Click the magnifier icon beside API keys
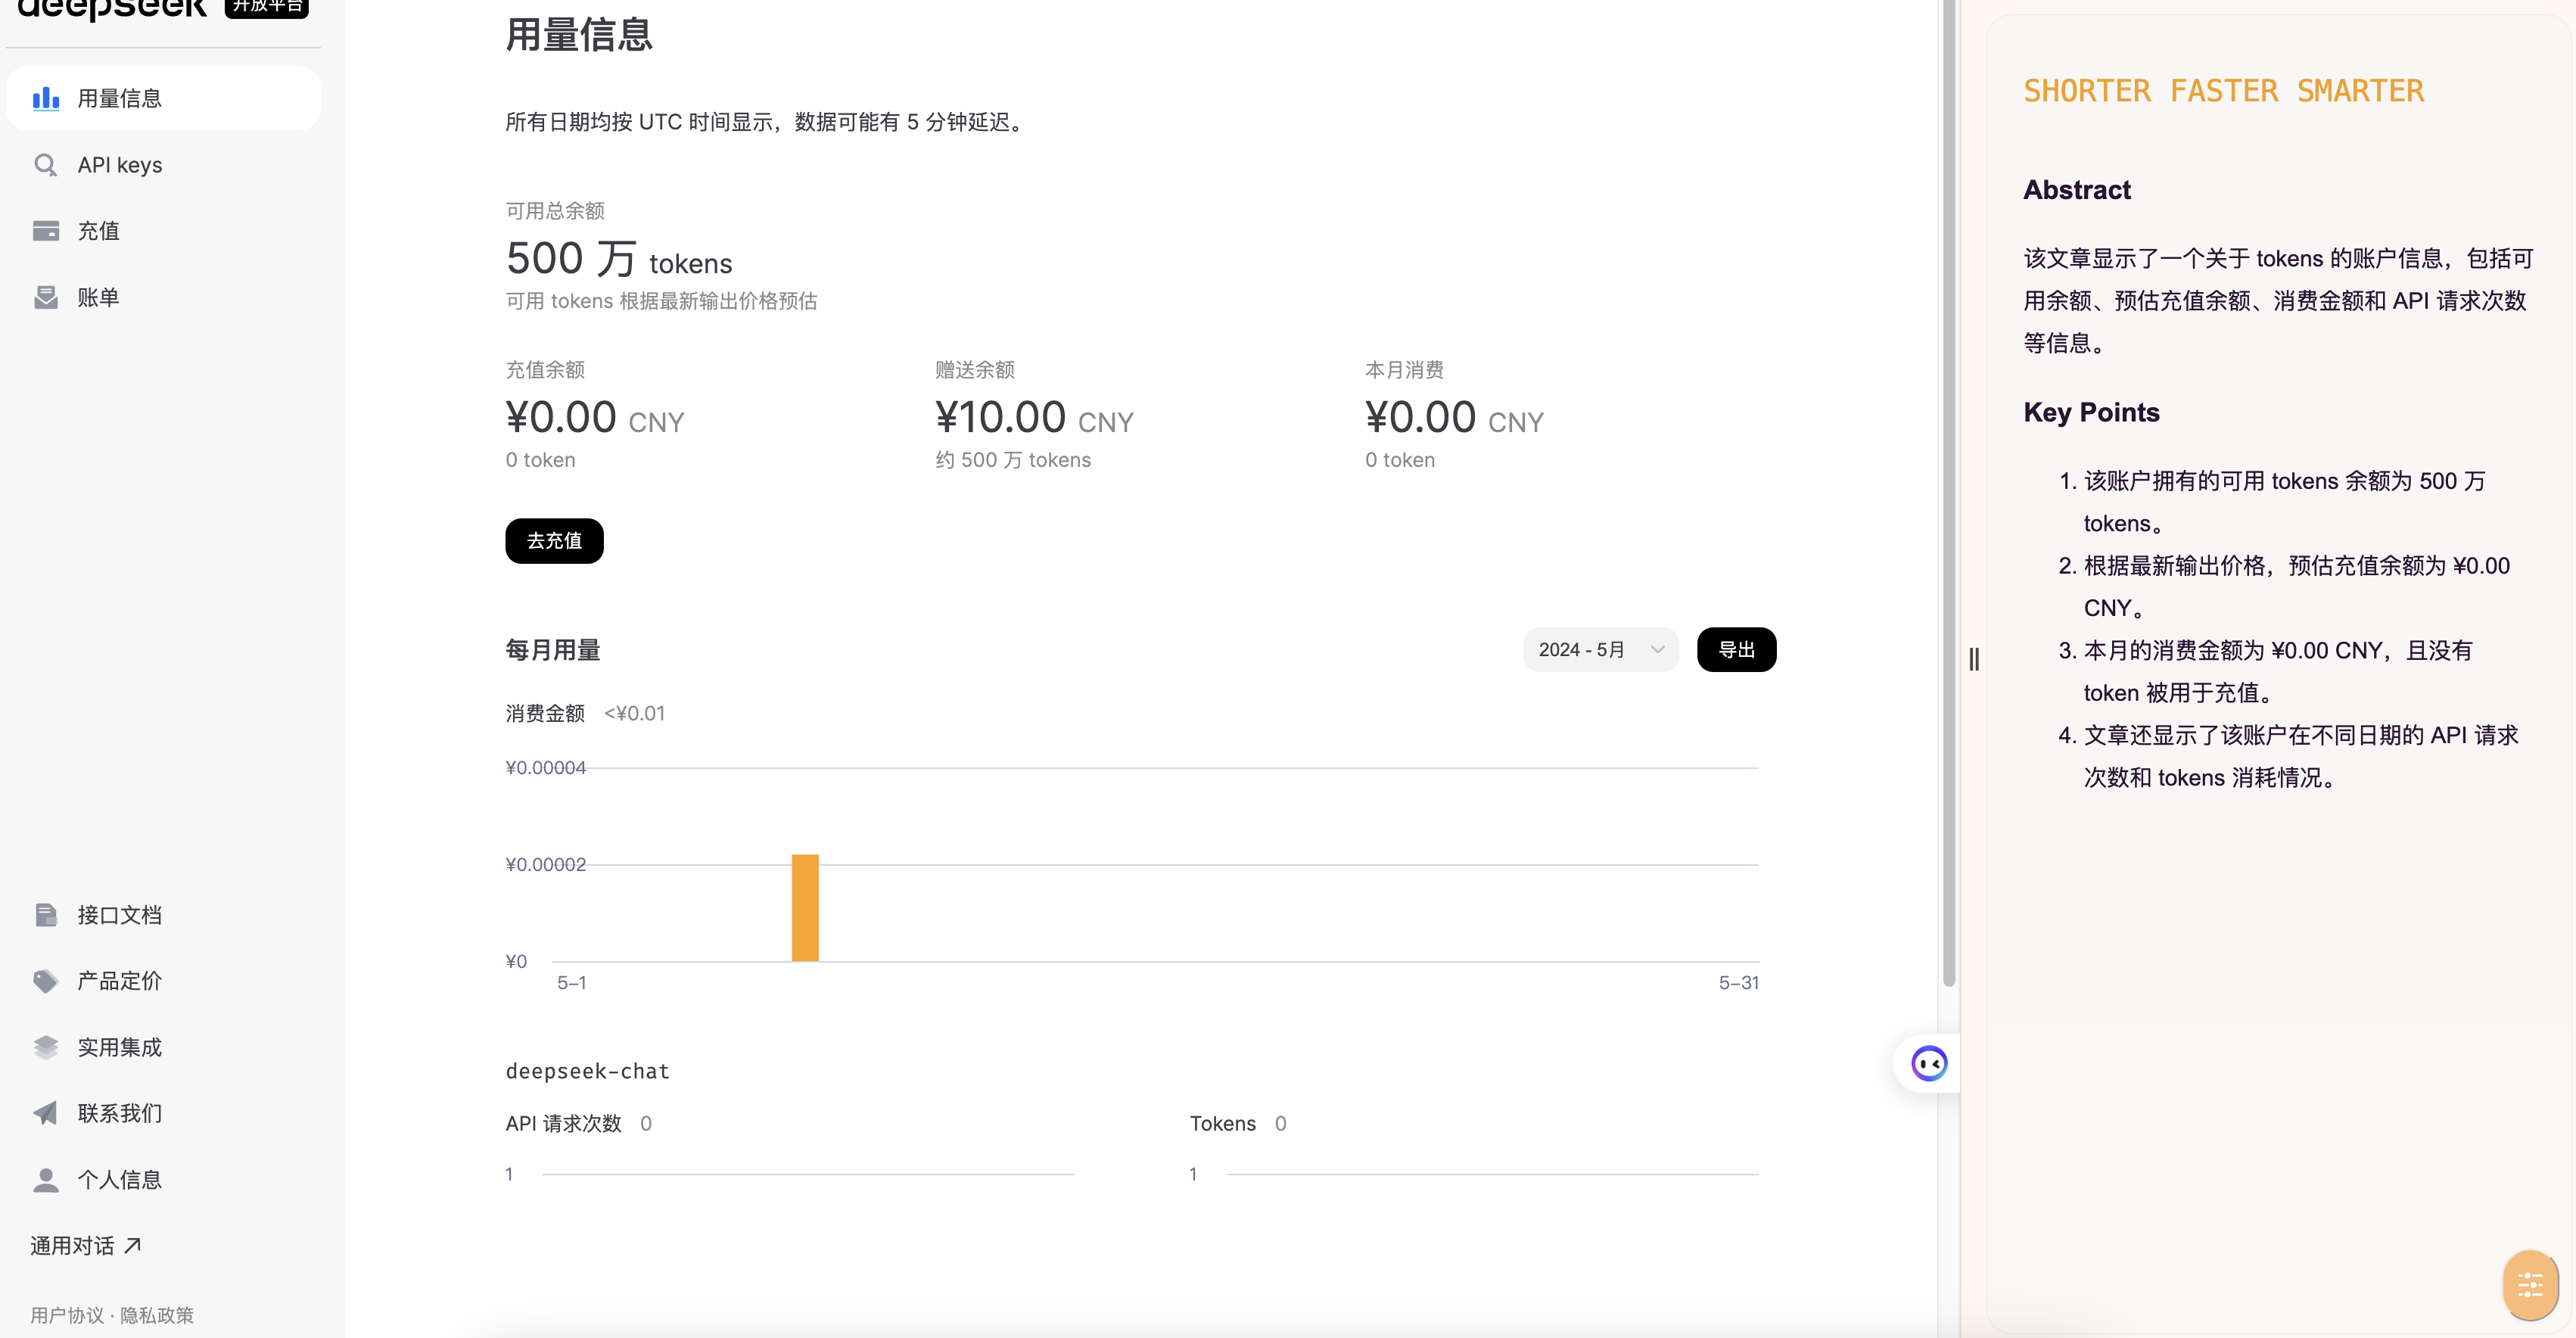2576x1338 pixels. (x=46, y=165)
